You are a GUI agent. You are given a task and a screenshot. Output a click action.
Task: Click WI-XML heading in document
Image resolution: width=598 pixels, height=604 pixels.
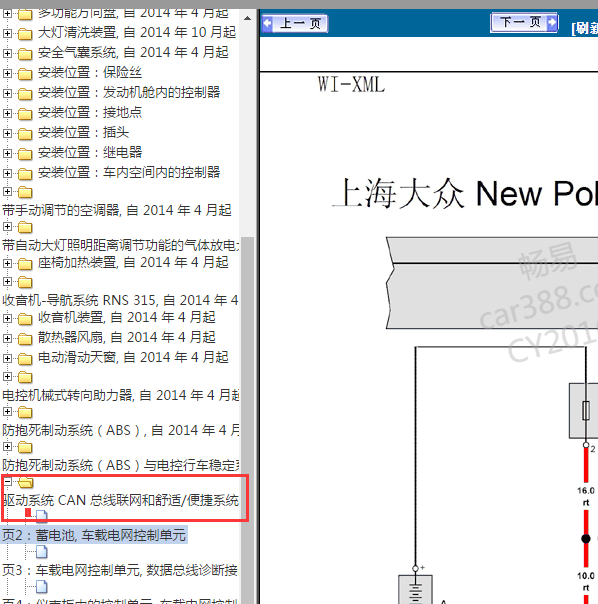[351, 84]
